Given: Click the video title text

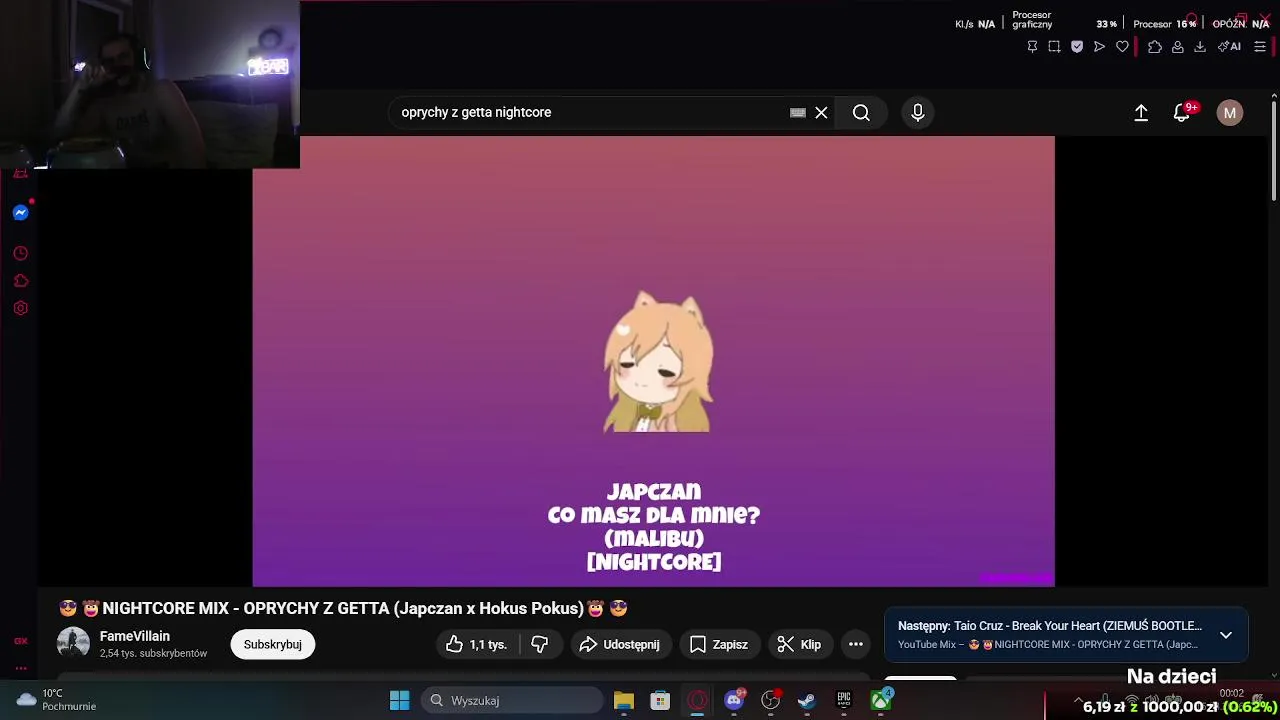Looking at the screenshot, I should pyautogui.click(x=343, y=608).
